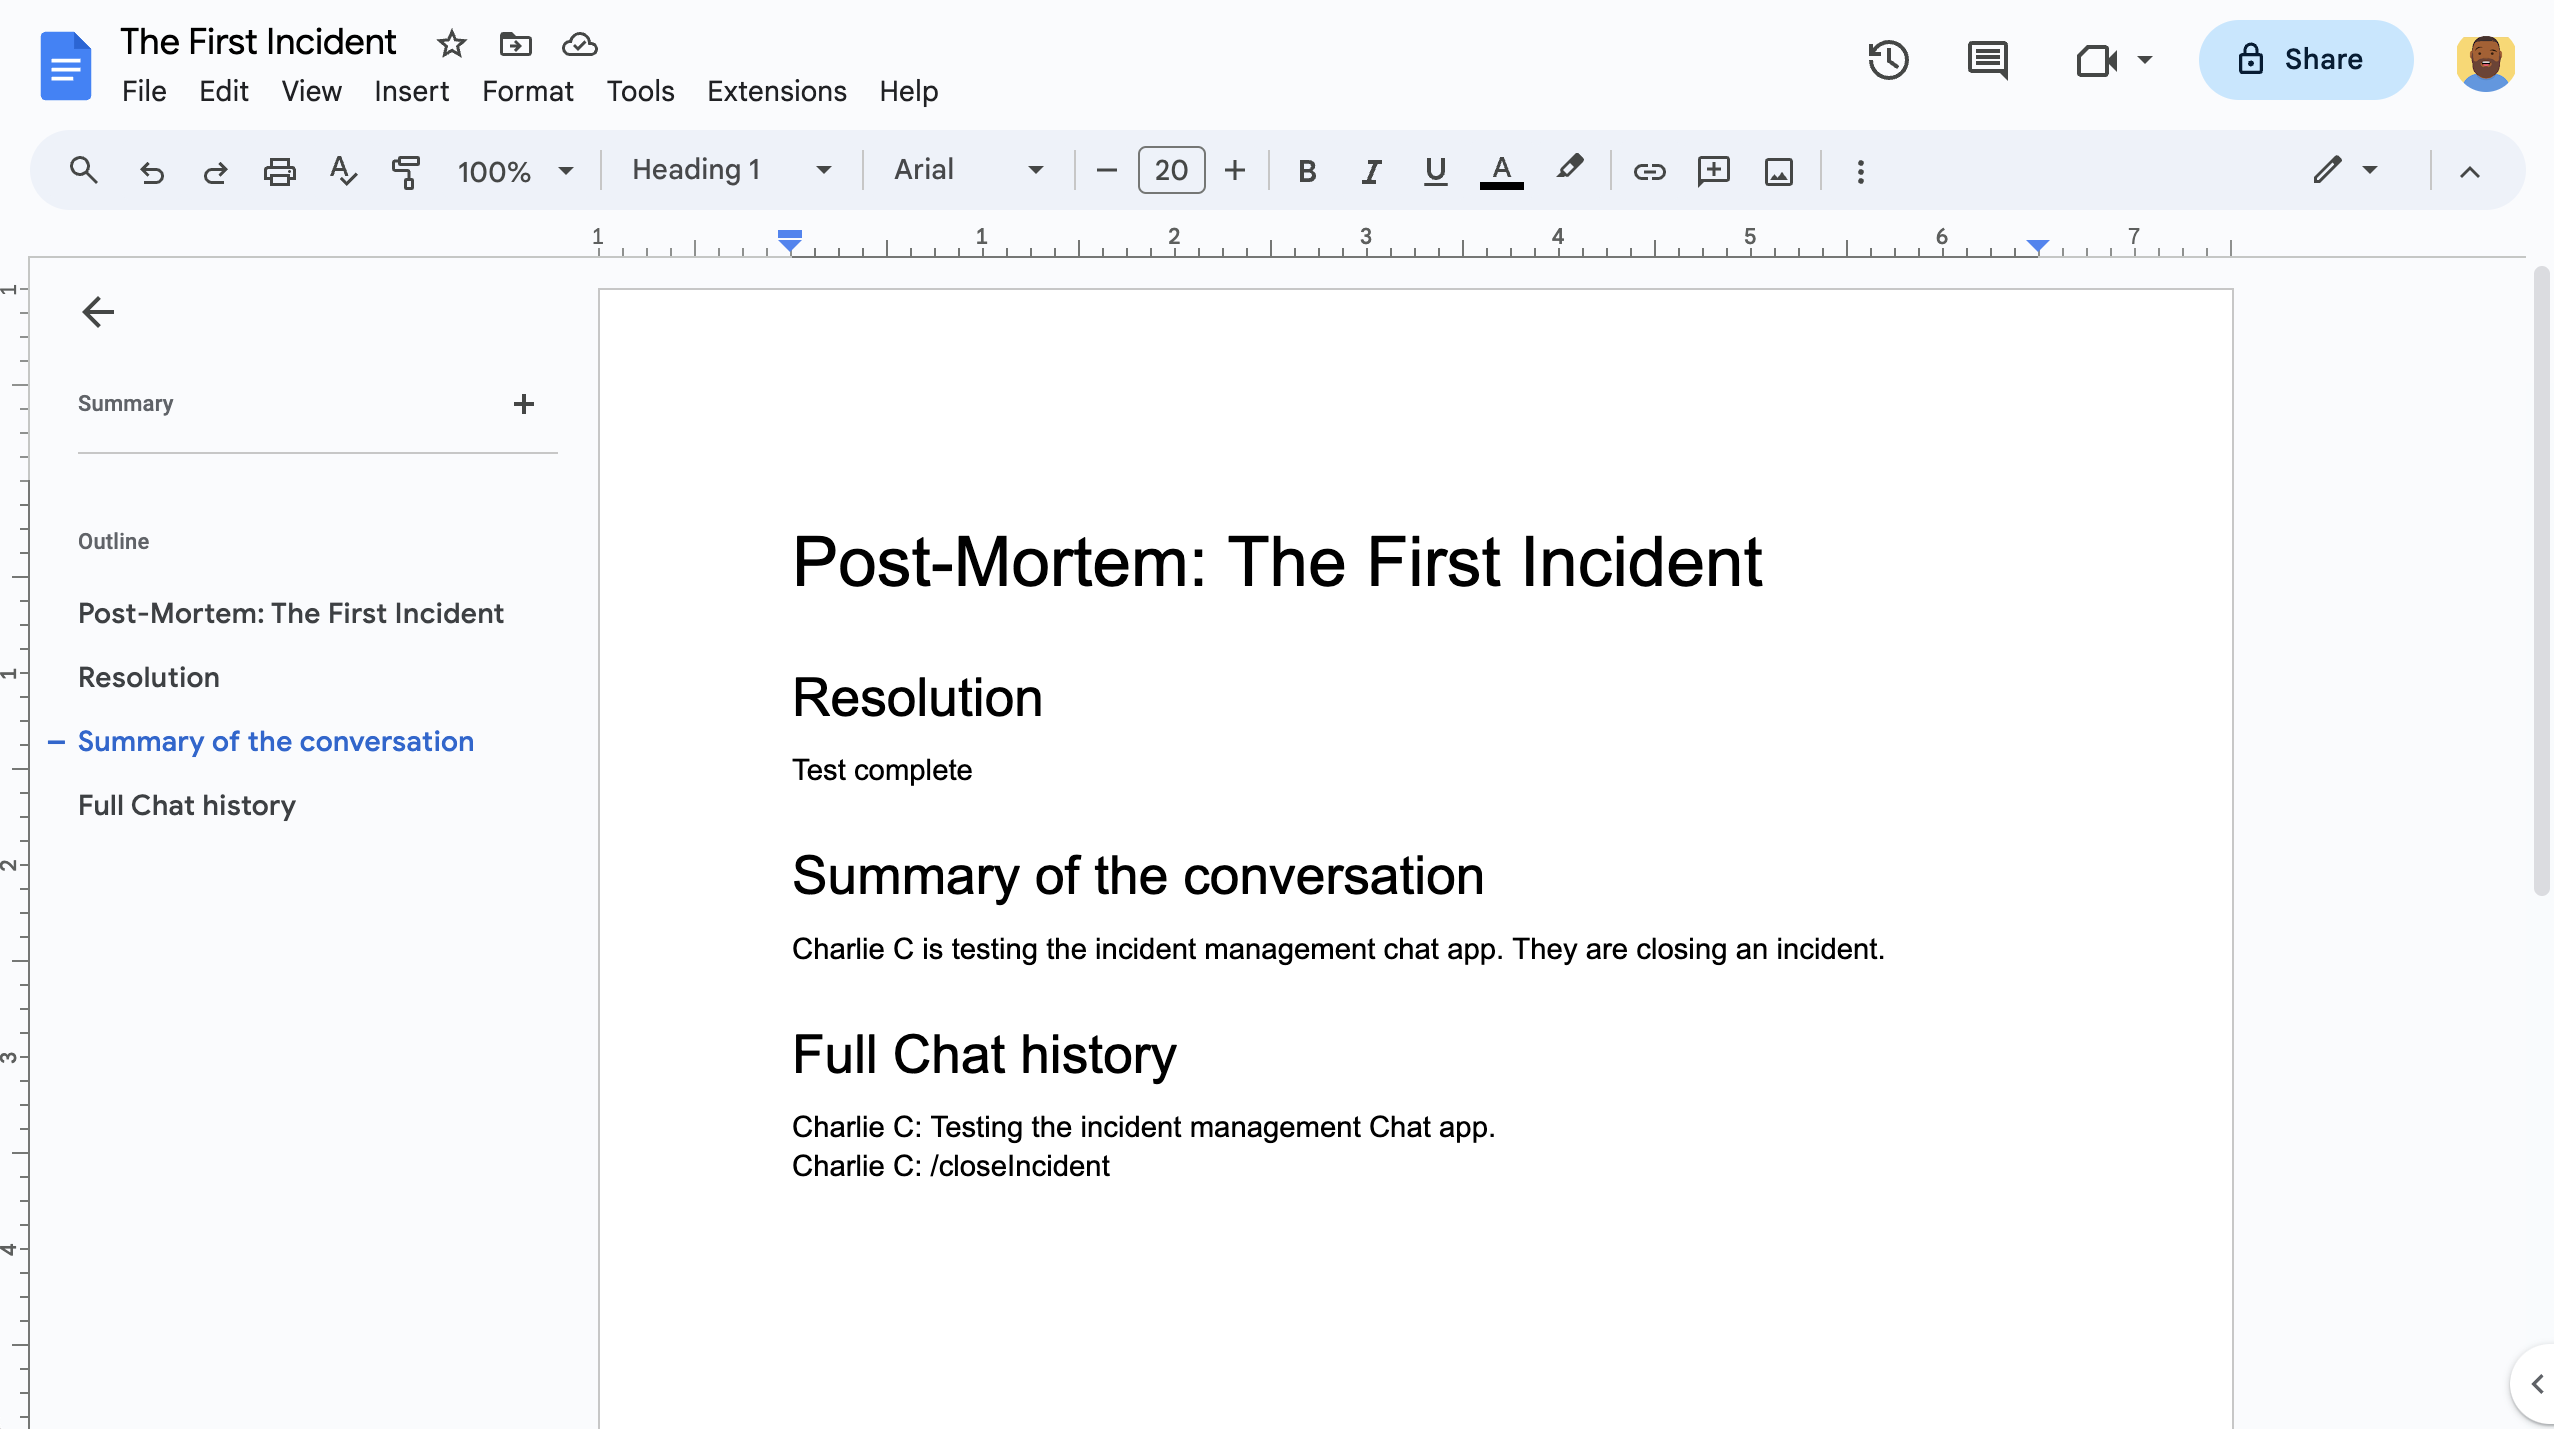The image size is (2554, 1429).
Task: Select the Extensions menu item
Action: click(775, 91)
